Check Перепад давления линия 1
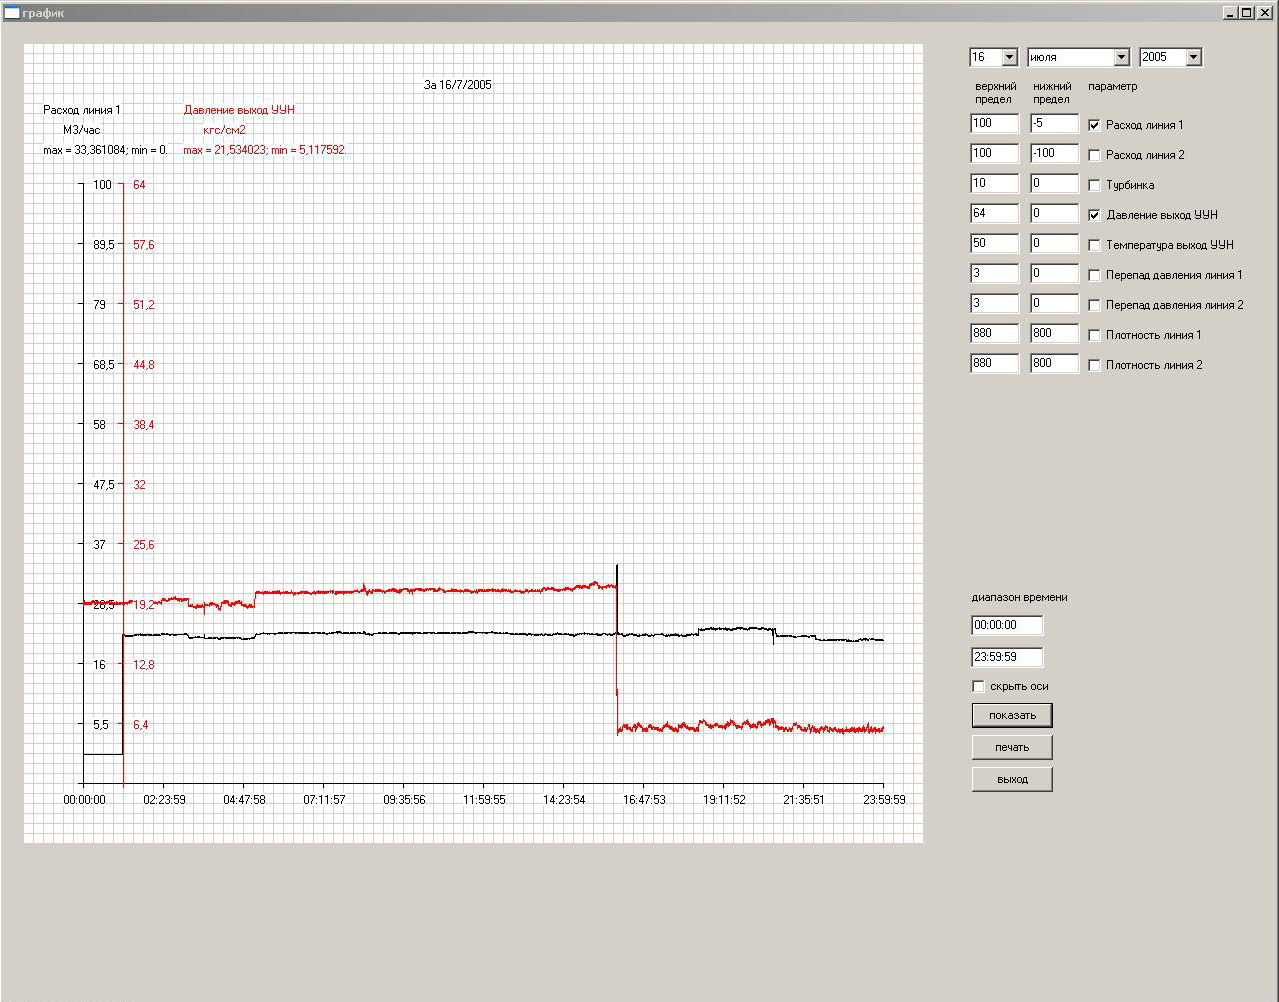 click(x=1094, y=275)
